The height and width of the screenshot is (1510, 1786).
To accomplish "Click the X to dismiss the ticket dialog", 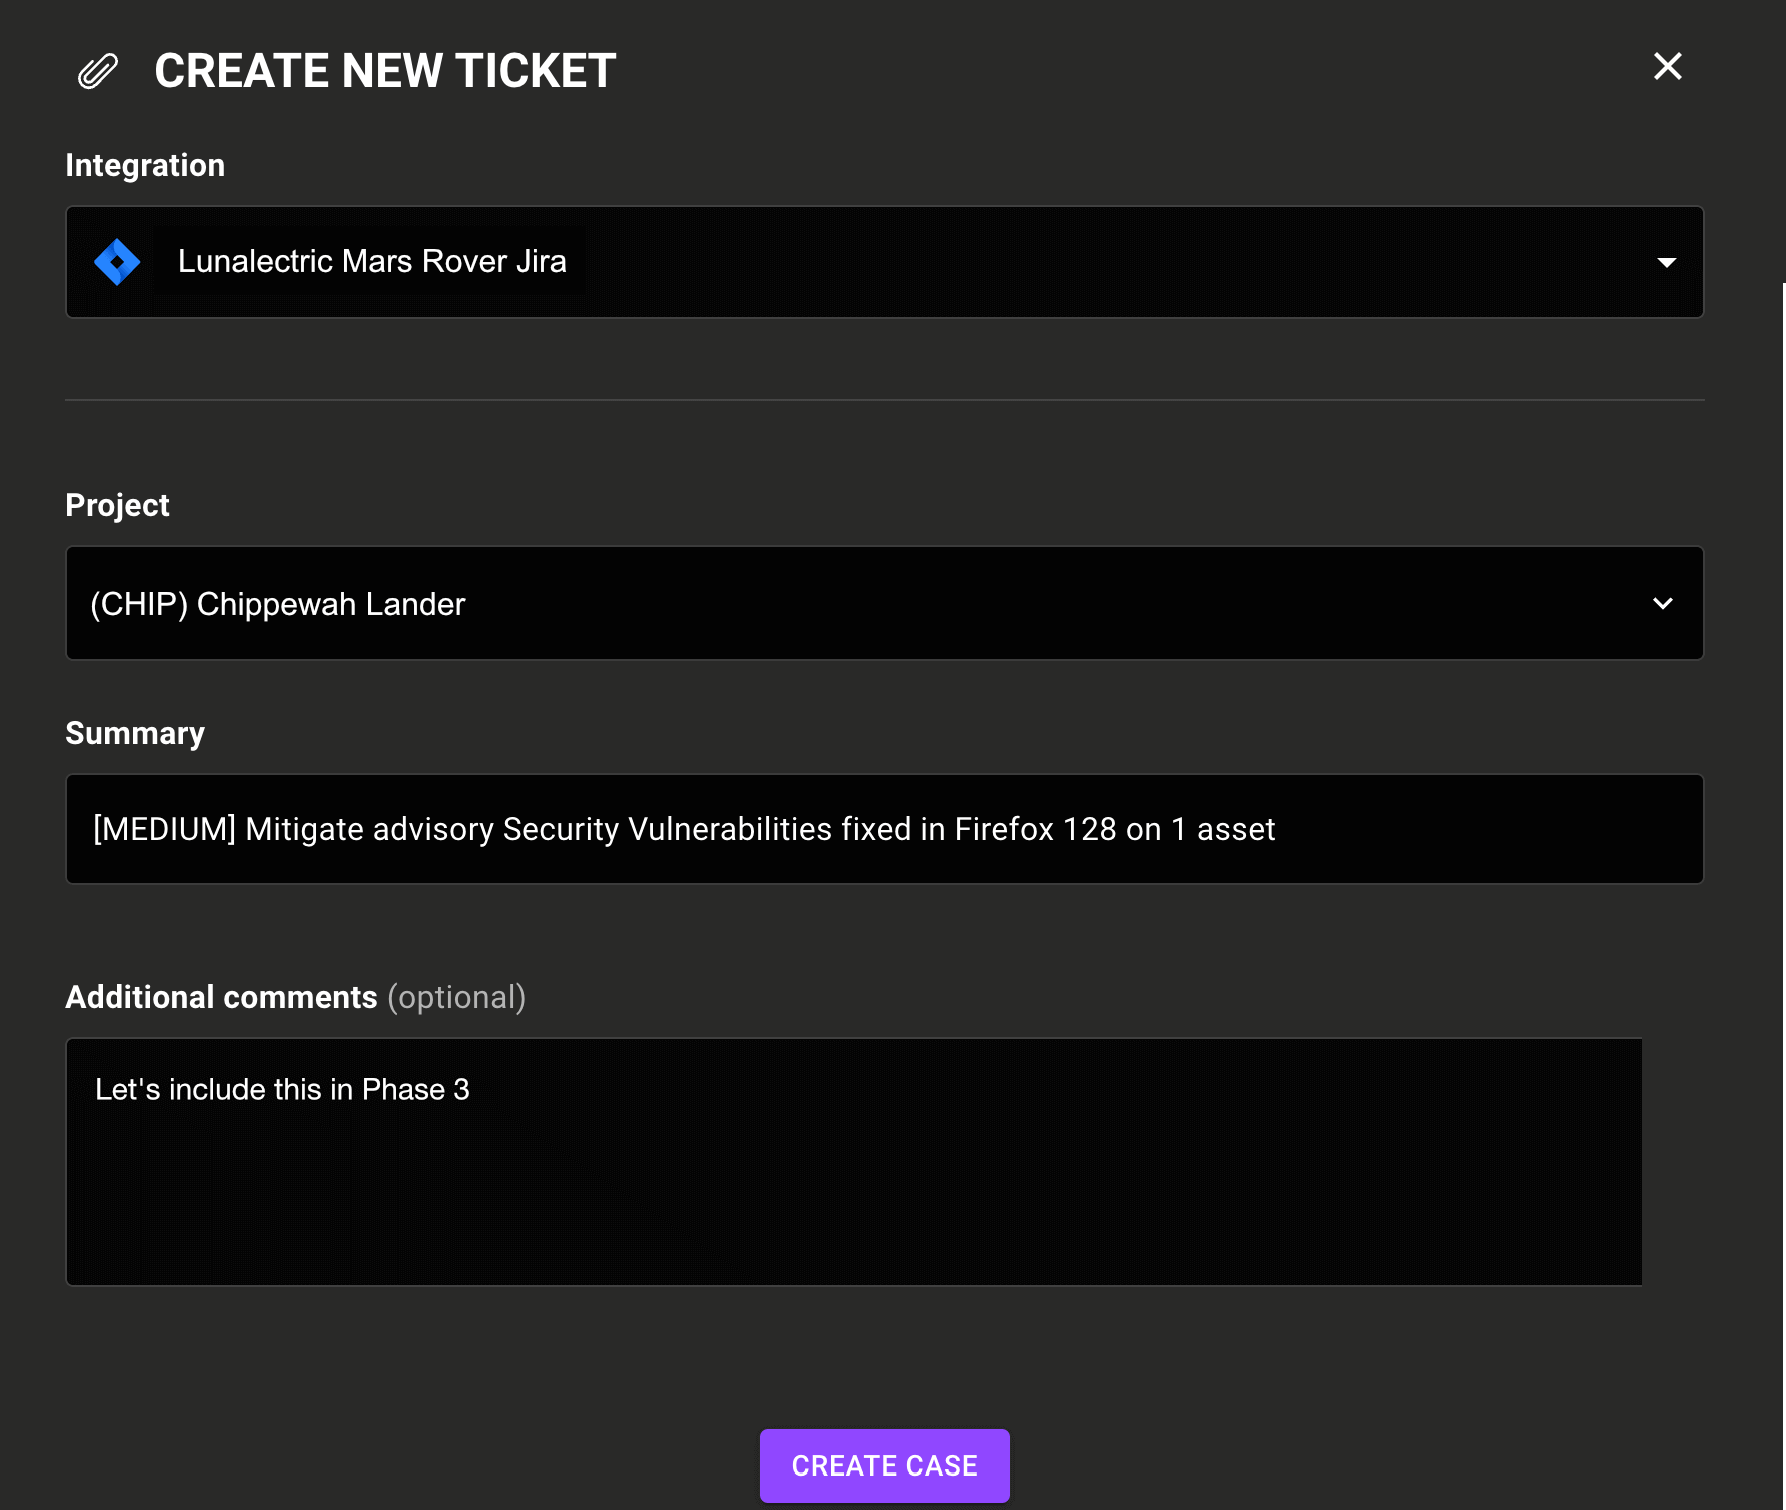I will tap(1667, 66).
